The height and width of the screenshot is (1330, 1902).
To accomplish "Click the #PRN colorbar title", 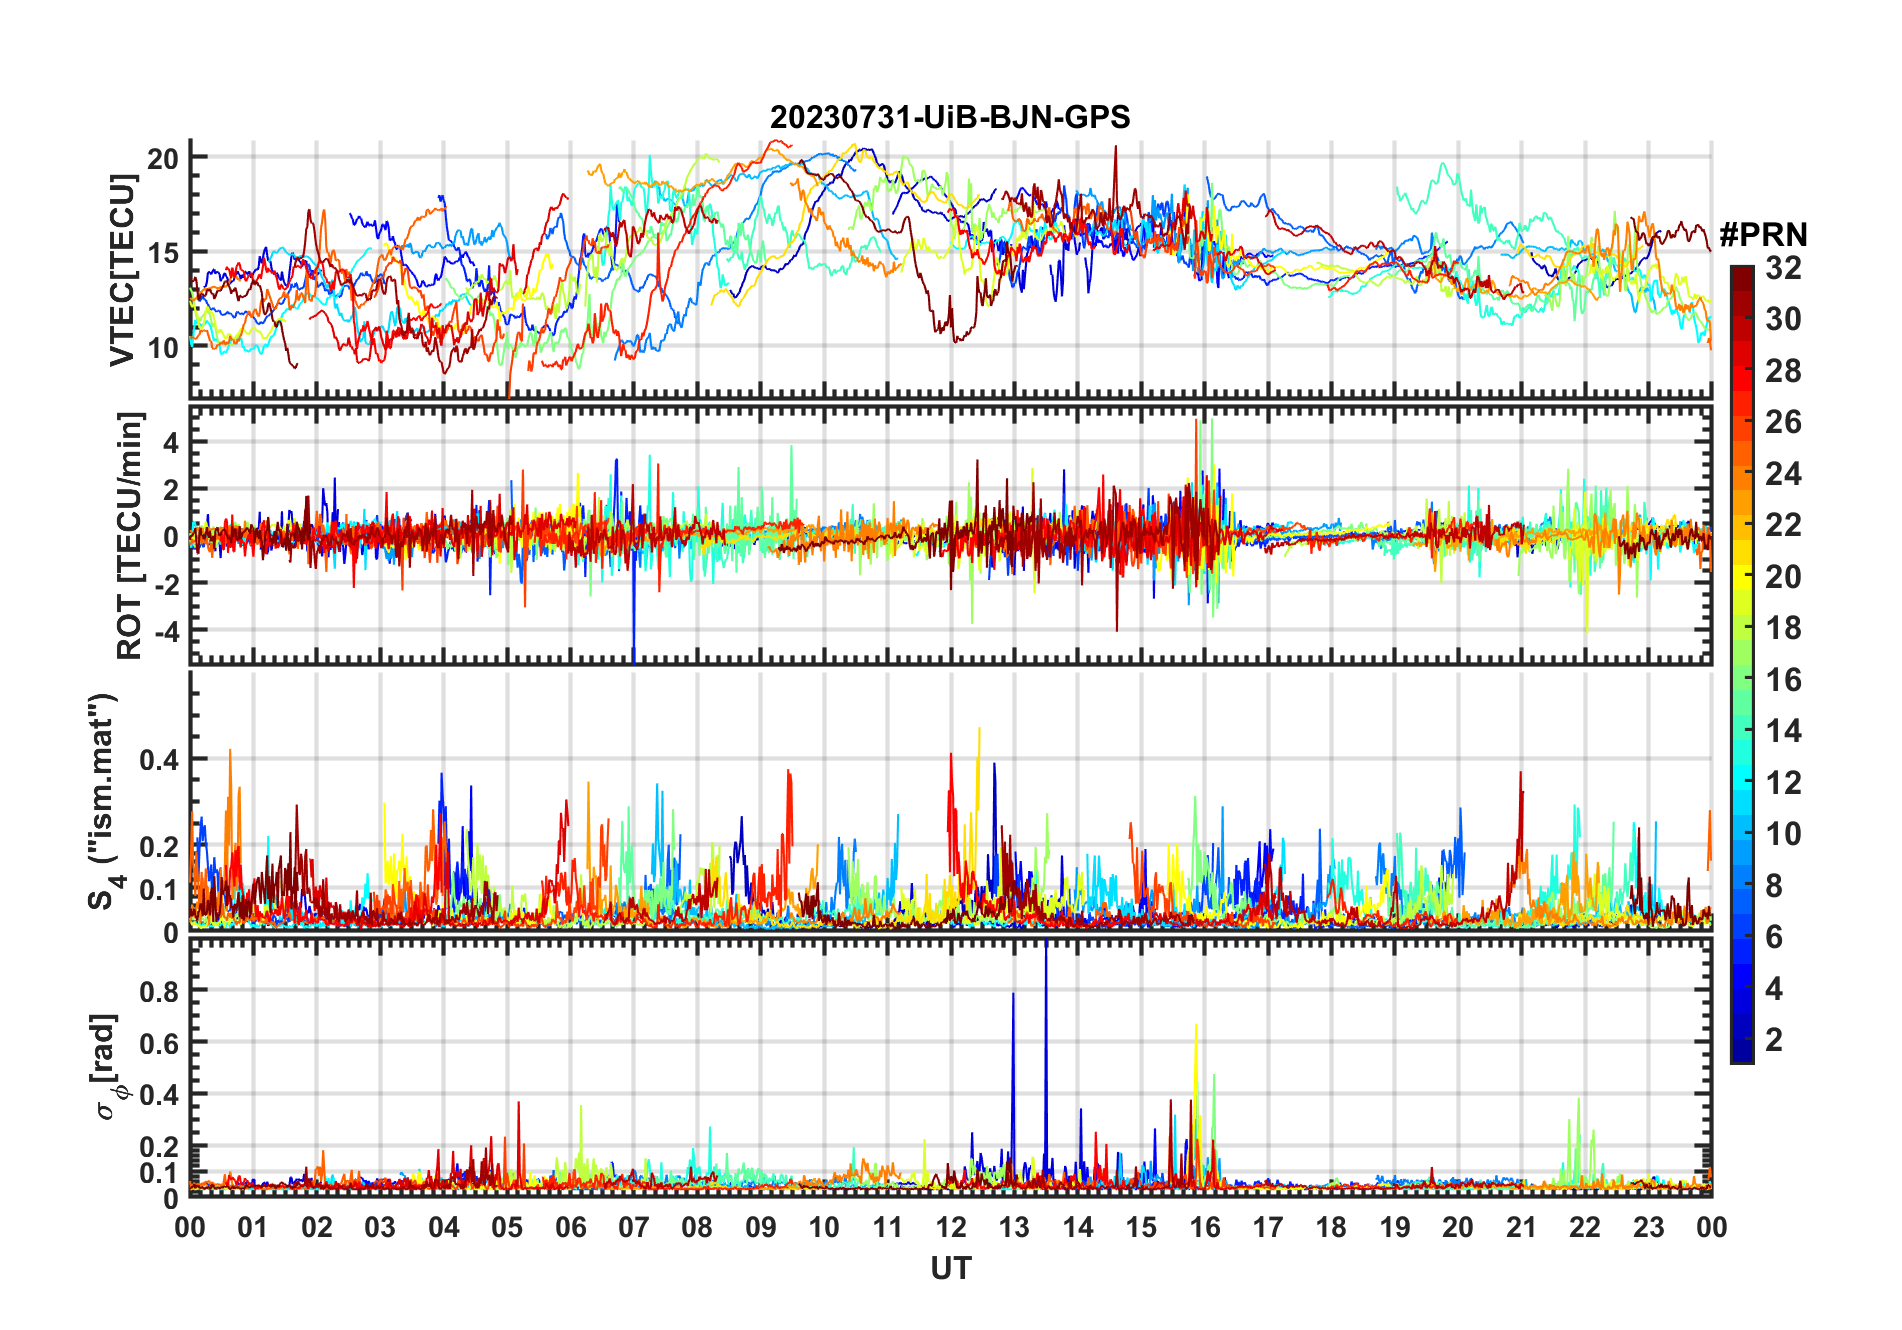I will coord(1763,234).
